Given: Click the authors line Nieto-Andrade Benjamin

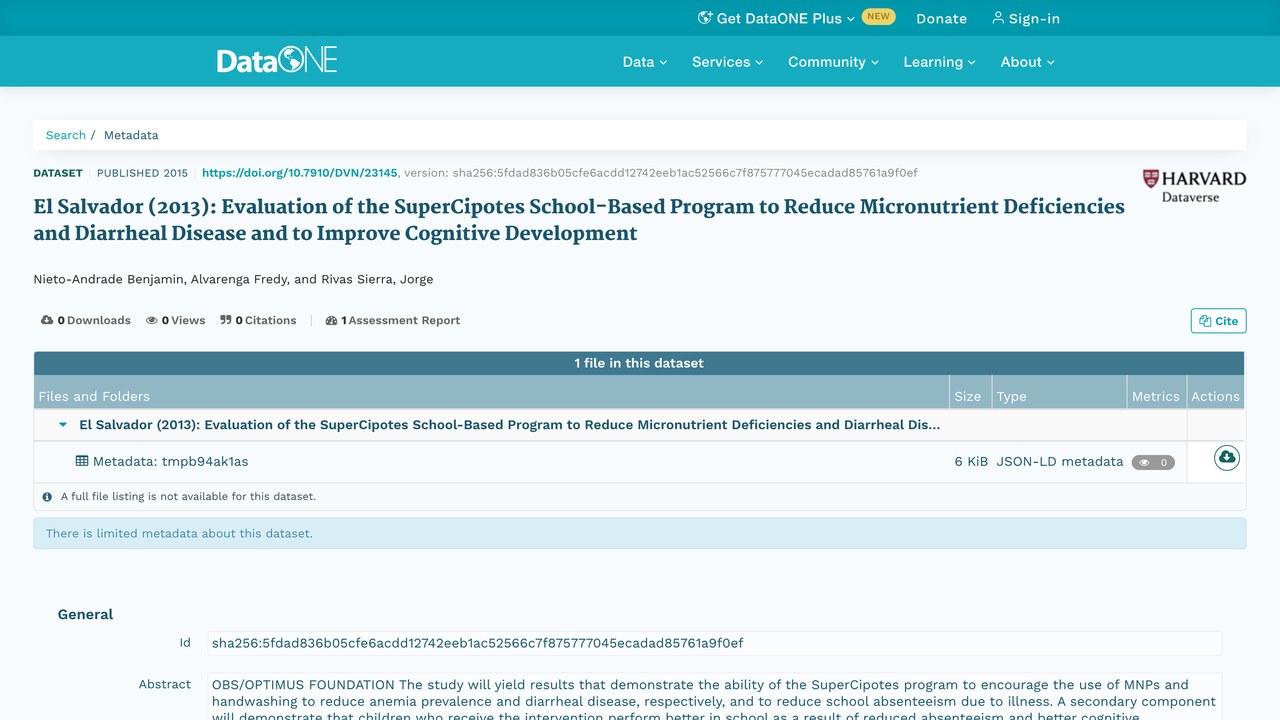Looking at the screenshot, I should coord(233,279).
